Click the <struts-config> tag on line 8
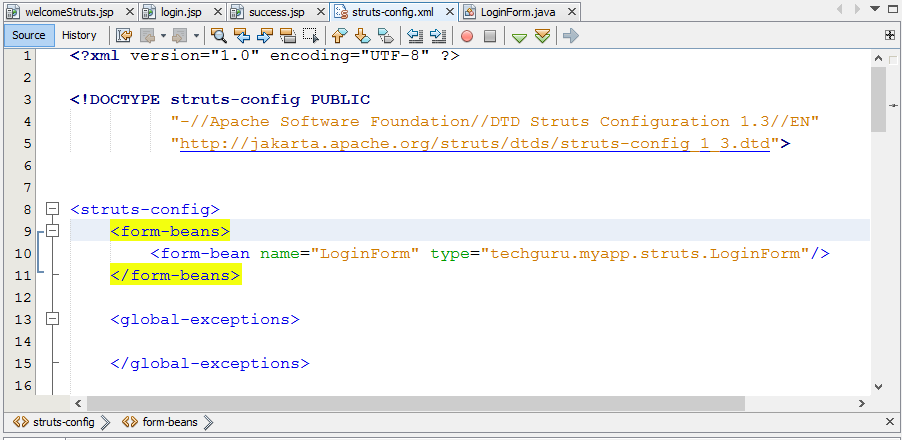 coord(145,209)
